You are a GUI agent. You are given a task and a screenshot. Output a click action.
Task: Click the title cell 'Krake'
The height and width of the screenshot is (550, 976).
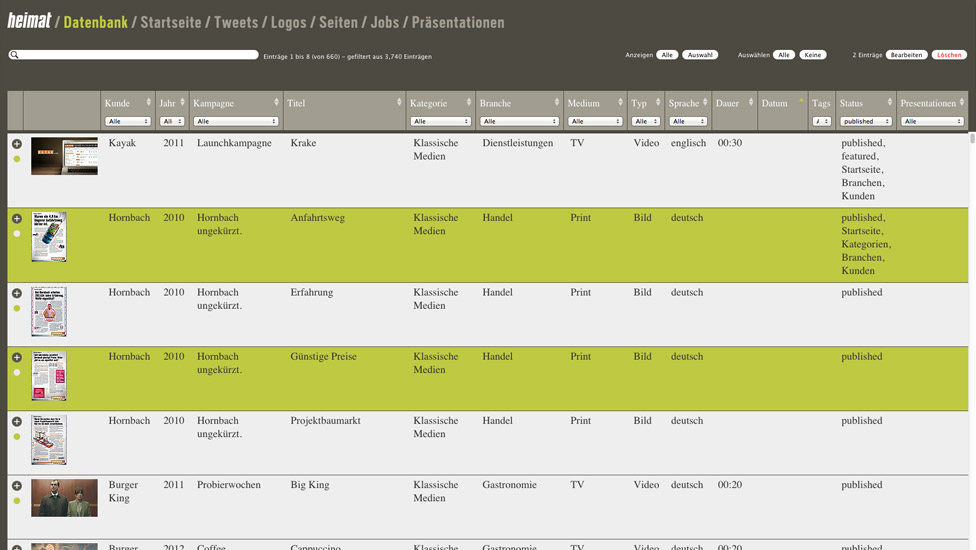click(x=303, y=143)
